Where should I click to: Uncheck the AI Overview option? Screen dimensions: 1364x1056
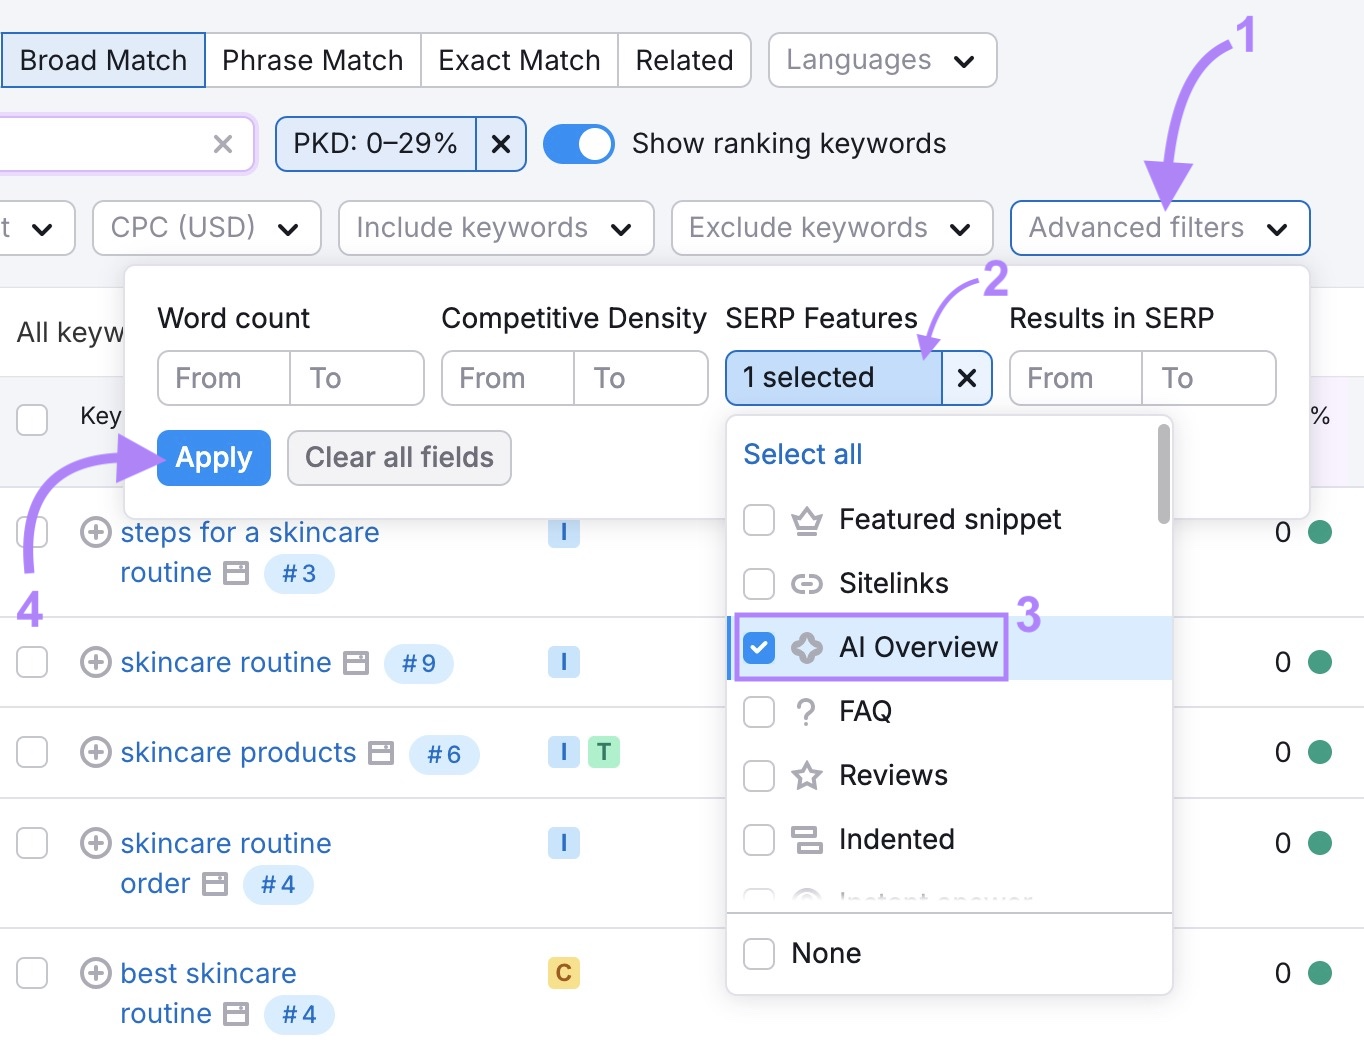click(759, 647)
